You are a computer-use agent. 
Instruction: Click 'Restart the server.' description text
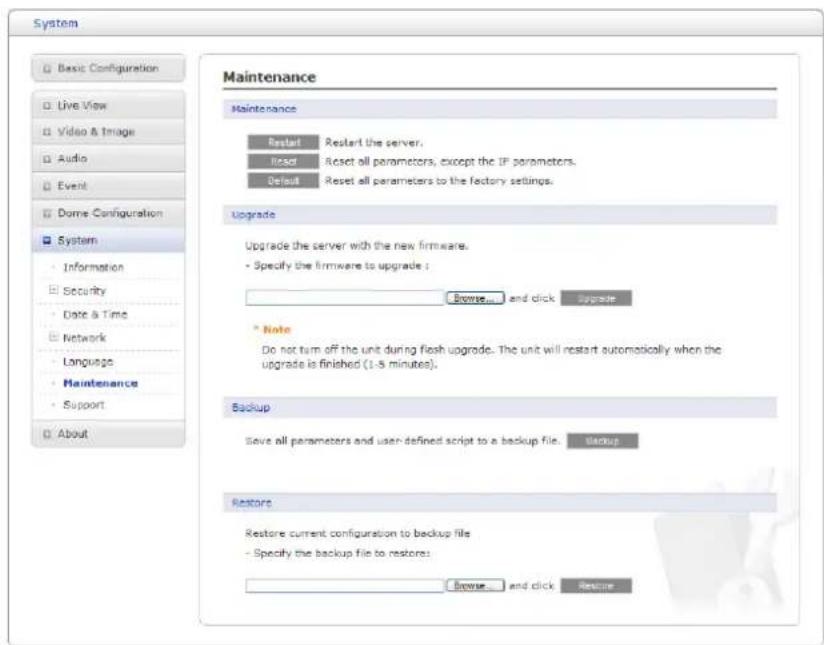point(374,142)
